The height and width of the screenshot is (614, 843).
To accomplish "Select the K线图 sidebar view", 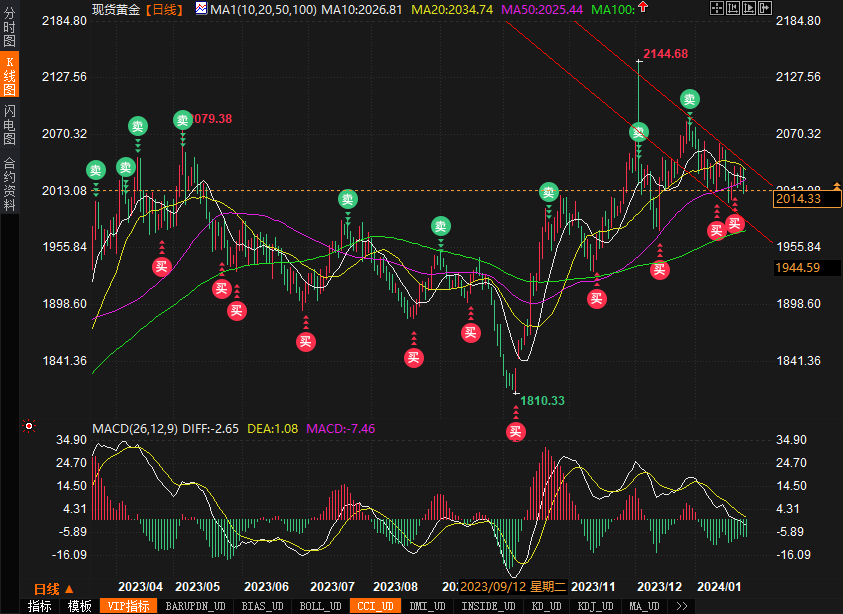I will [x=9, y=76].
